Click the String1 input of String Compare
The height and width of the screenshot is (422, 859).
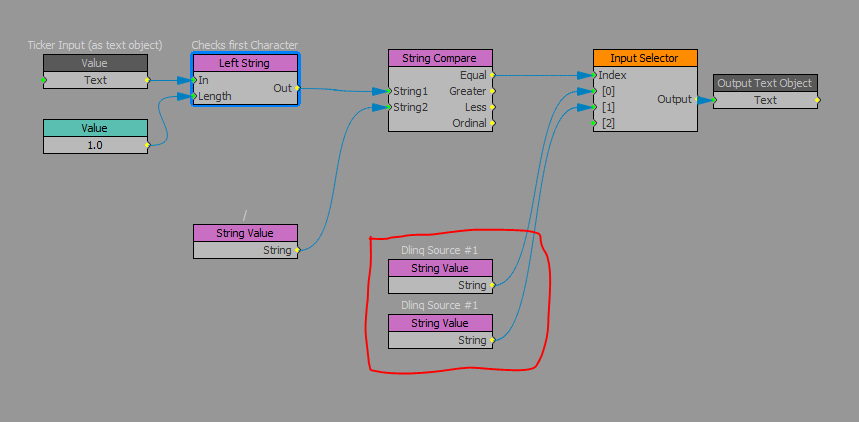click(x=390, y=91)
